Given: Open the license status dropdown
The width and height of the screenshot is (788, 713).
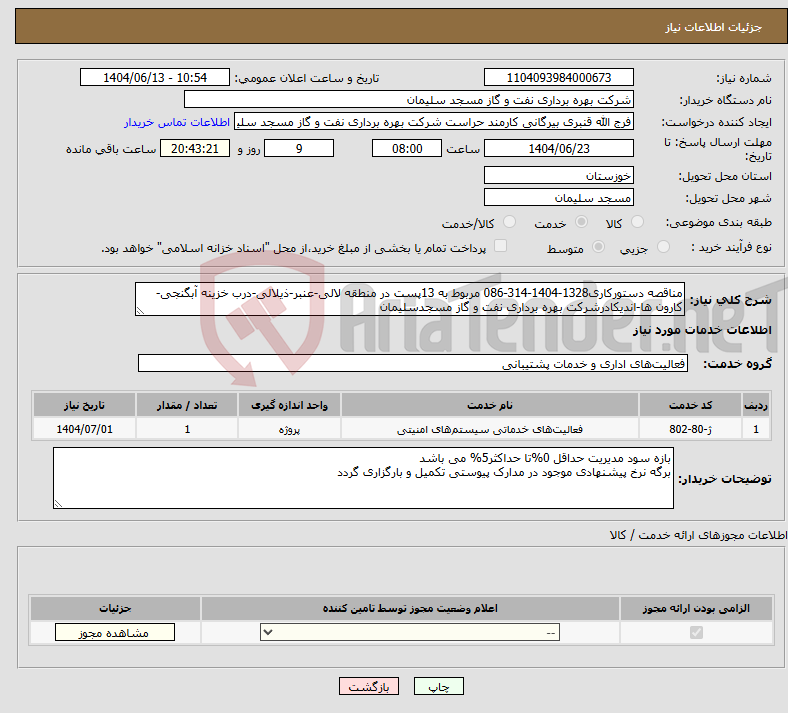Looking at the screenshot, I should coord(410,633).
